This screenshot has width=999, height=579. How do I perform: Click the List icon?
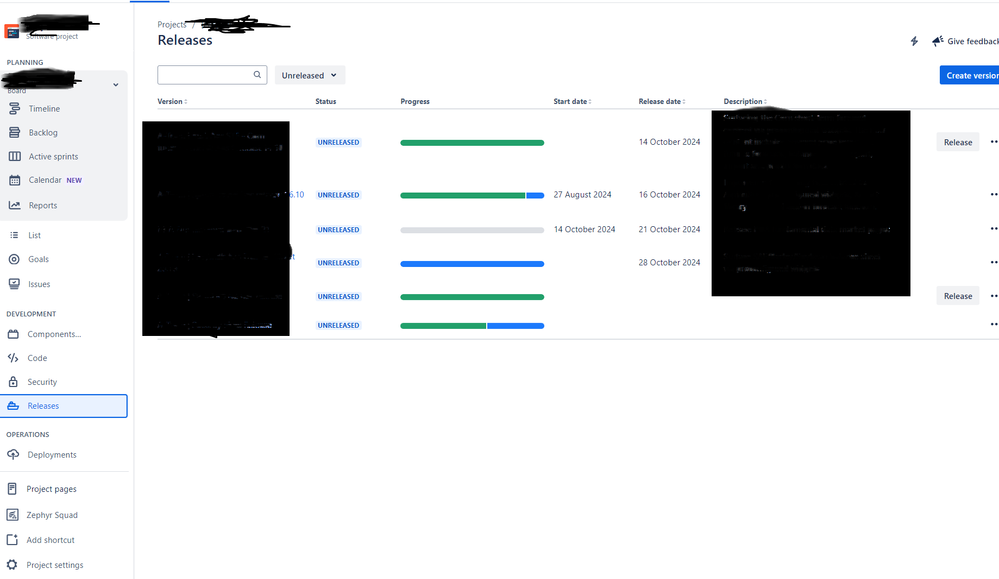[x=14, y=235]
